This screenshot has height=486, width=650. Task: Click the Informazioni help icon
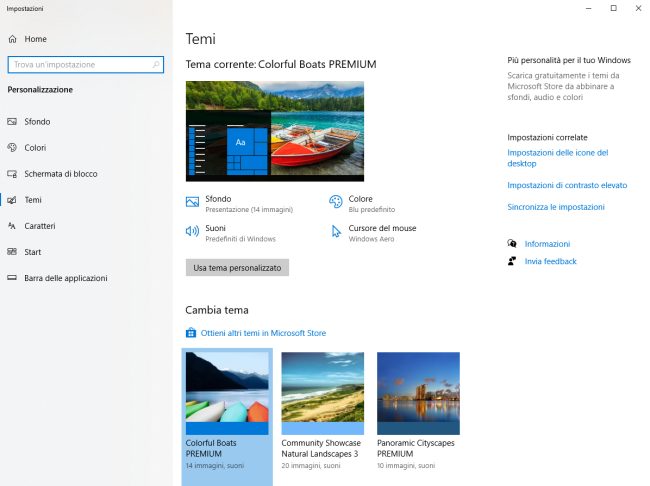[512, 243]
